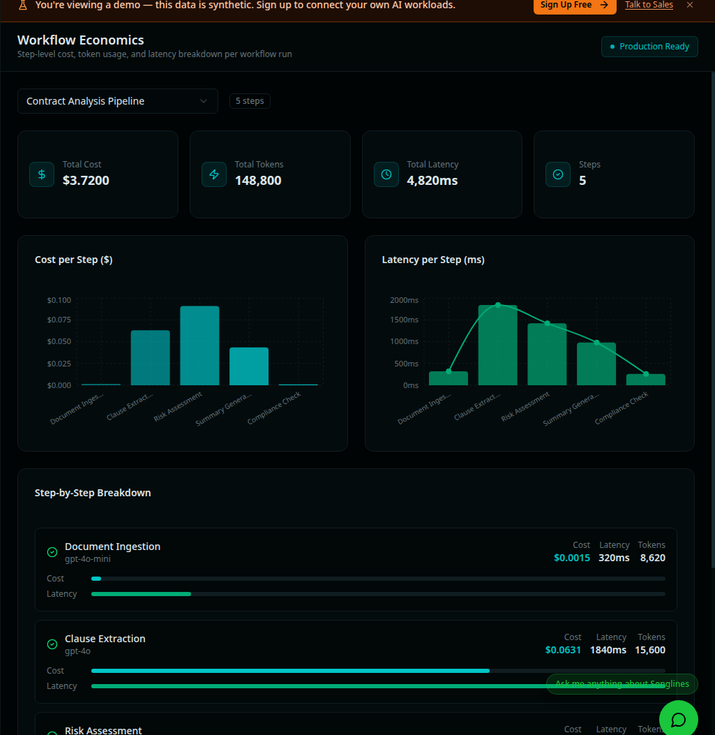Open the Contract Analysis Pipeline dropdown

pyautogui.click(x=118, y=101)
